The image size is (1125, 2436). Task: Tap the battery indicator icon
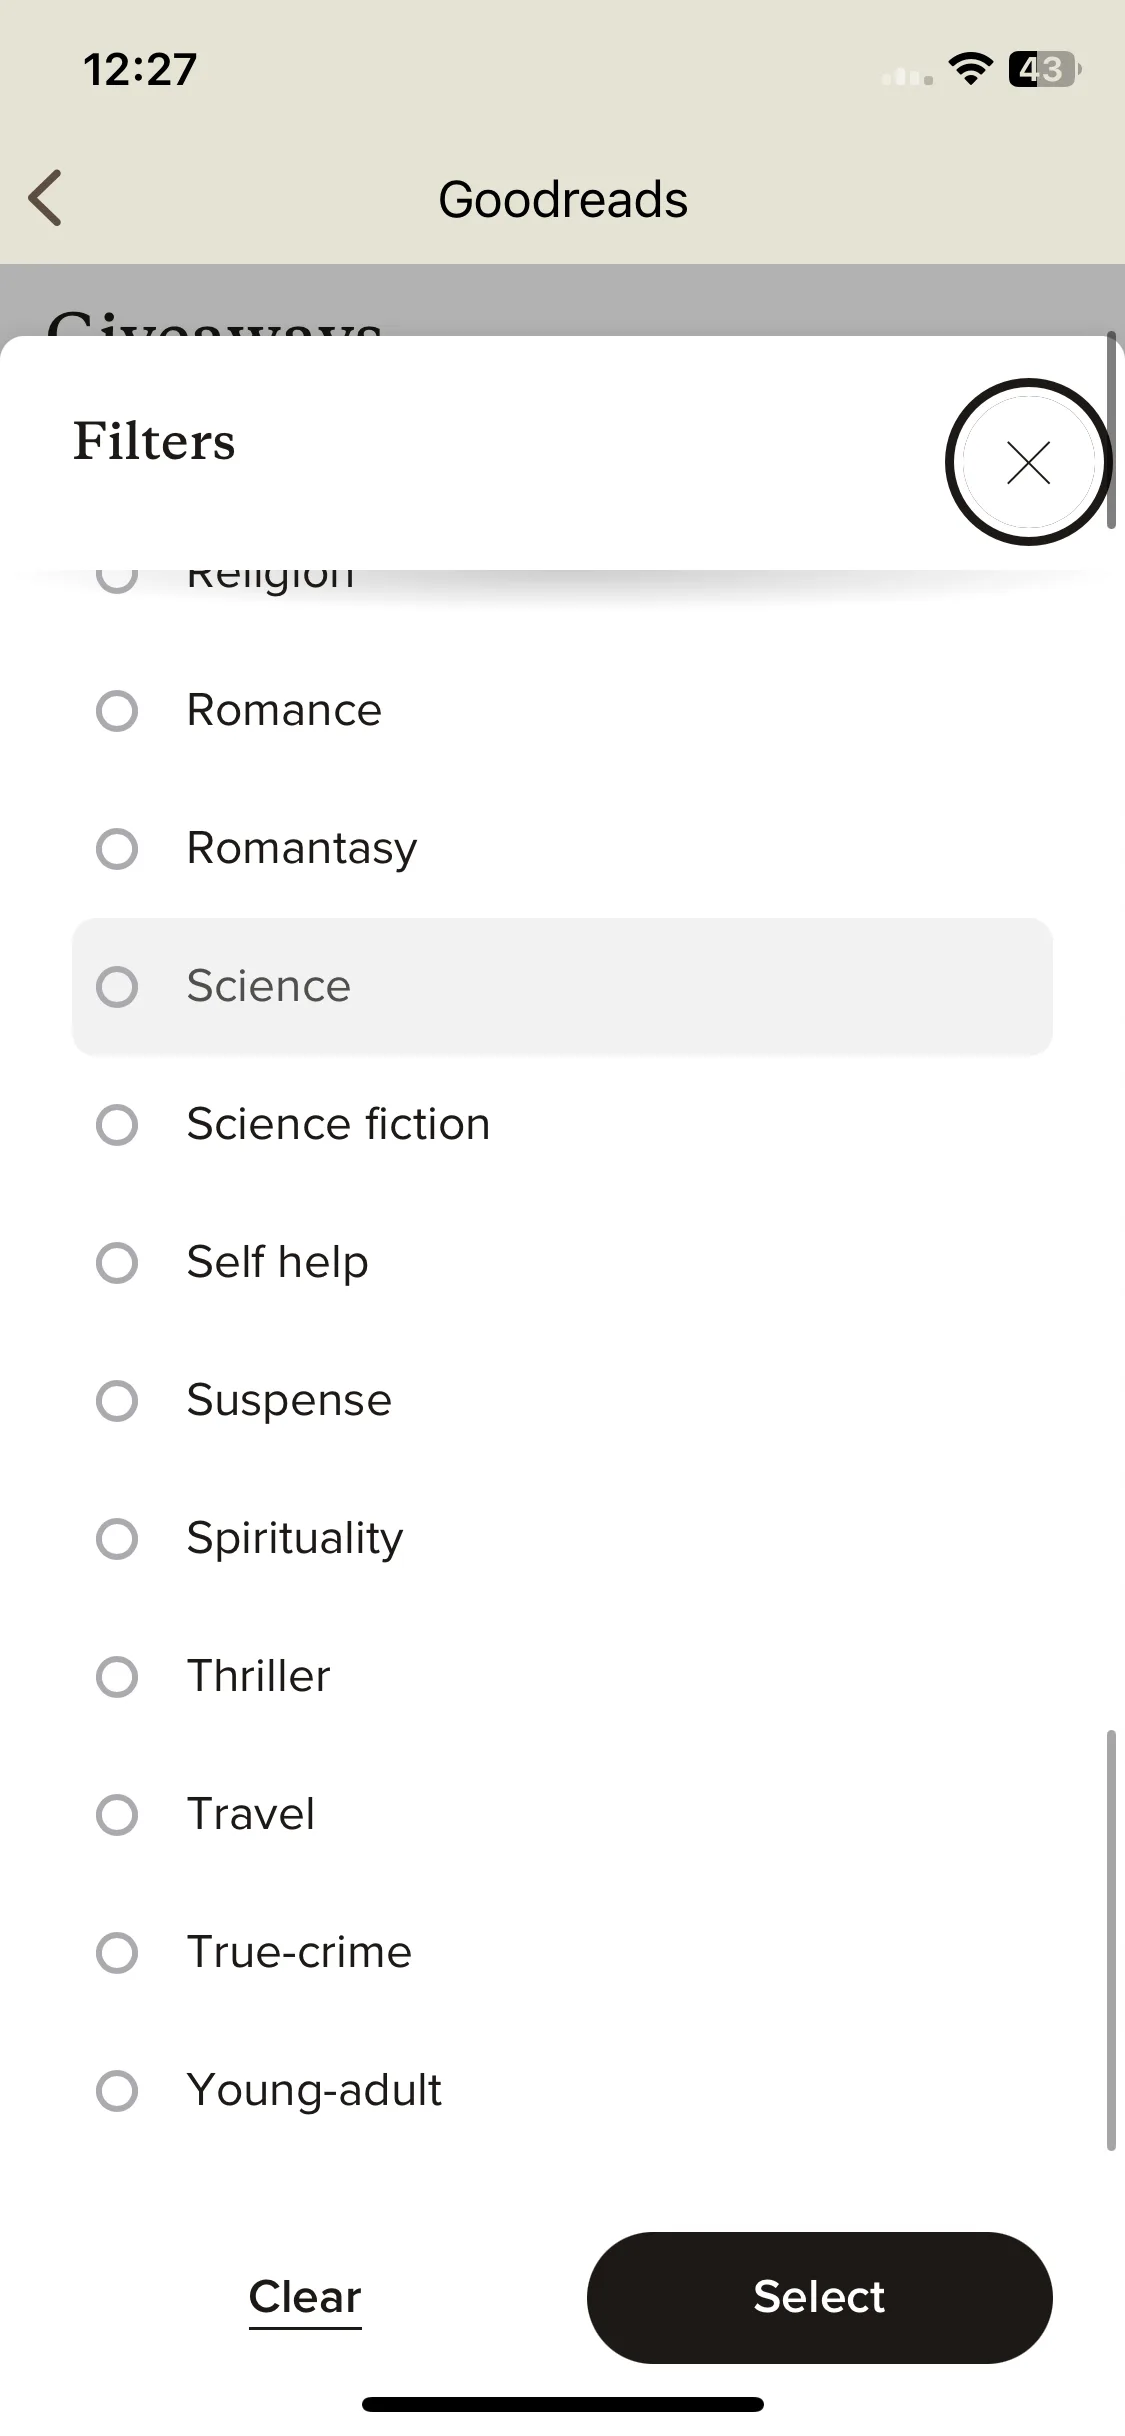coord(1044,69)
